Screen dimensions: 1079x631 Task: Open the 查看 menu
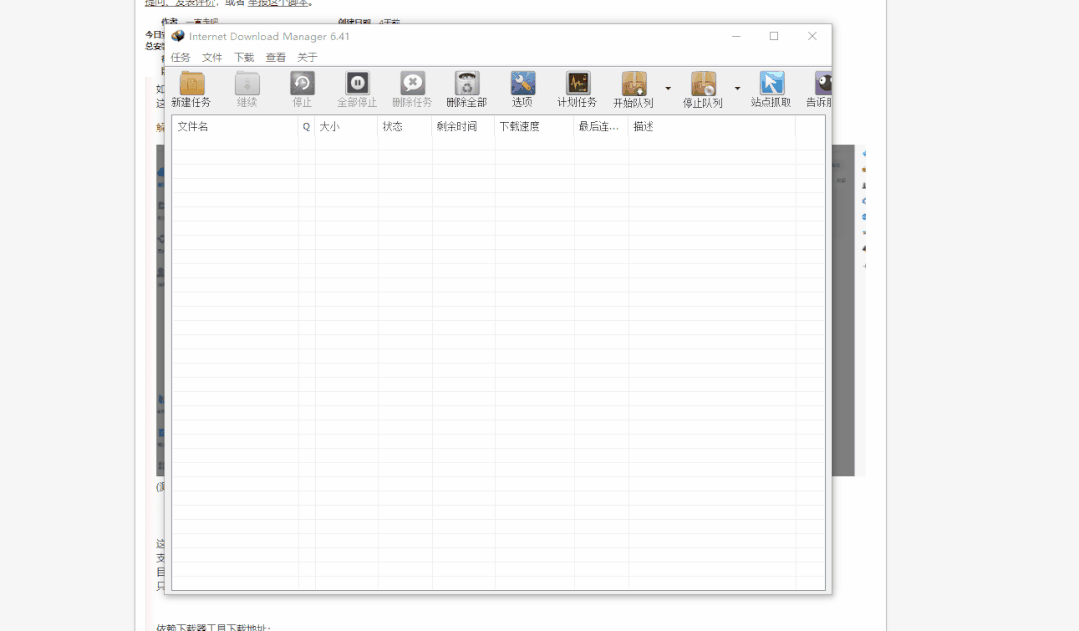275,57
